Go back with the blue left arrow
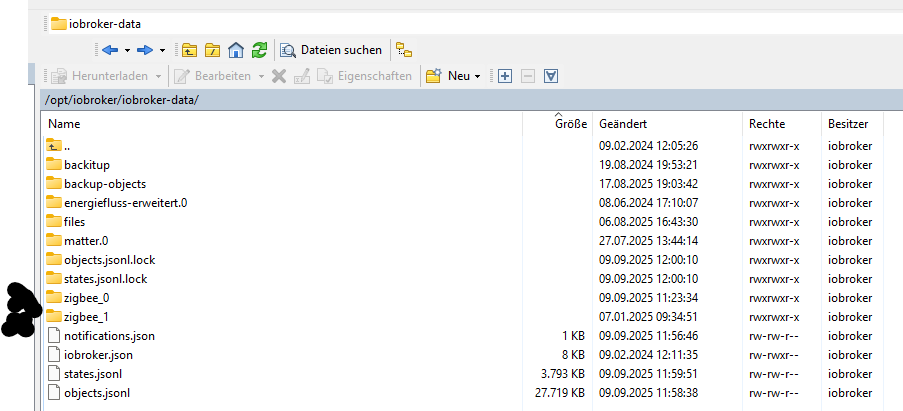903x411 pixels. coord(109,51)
